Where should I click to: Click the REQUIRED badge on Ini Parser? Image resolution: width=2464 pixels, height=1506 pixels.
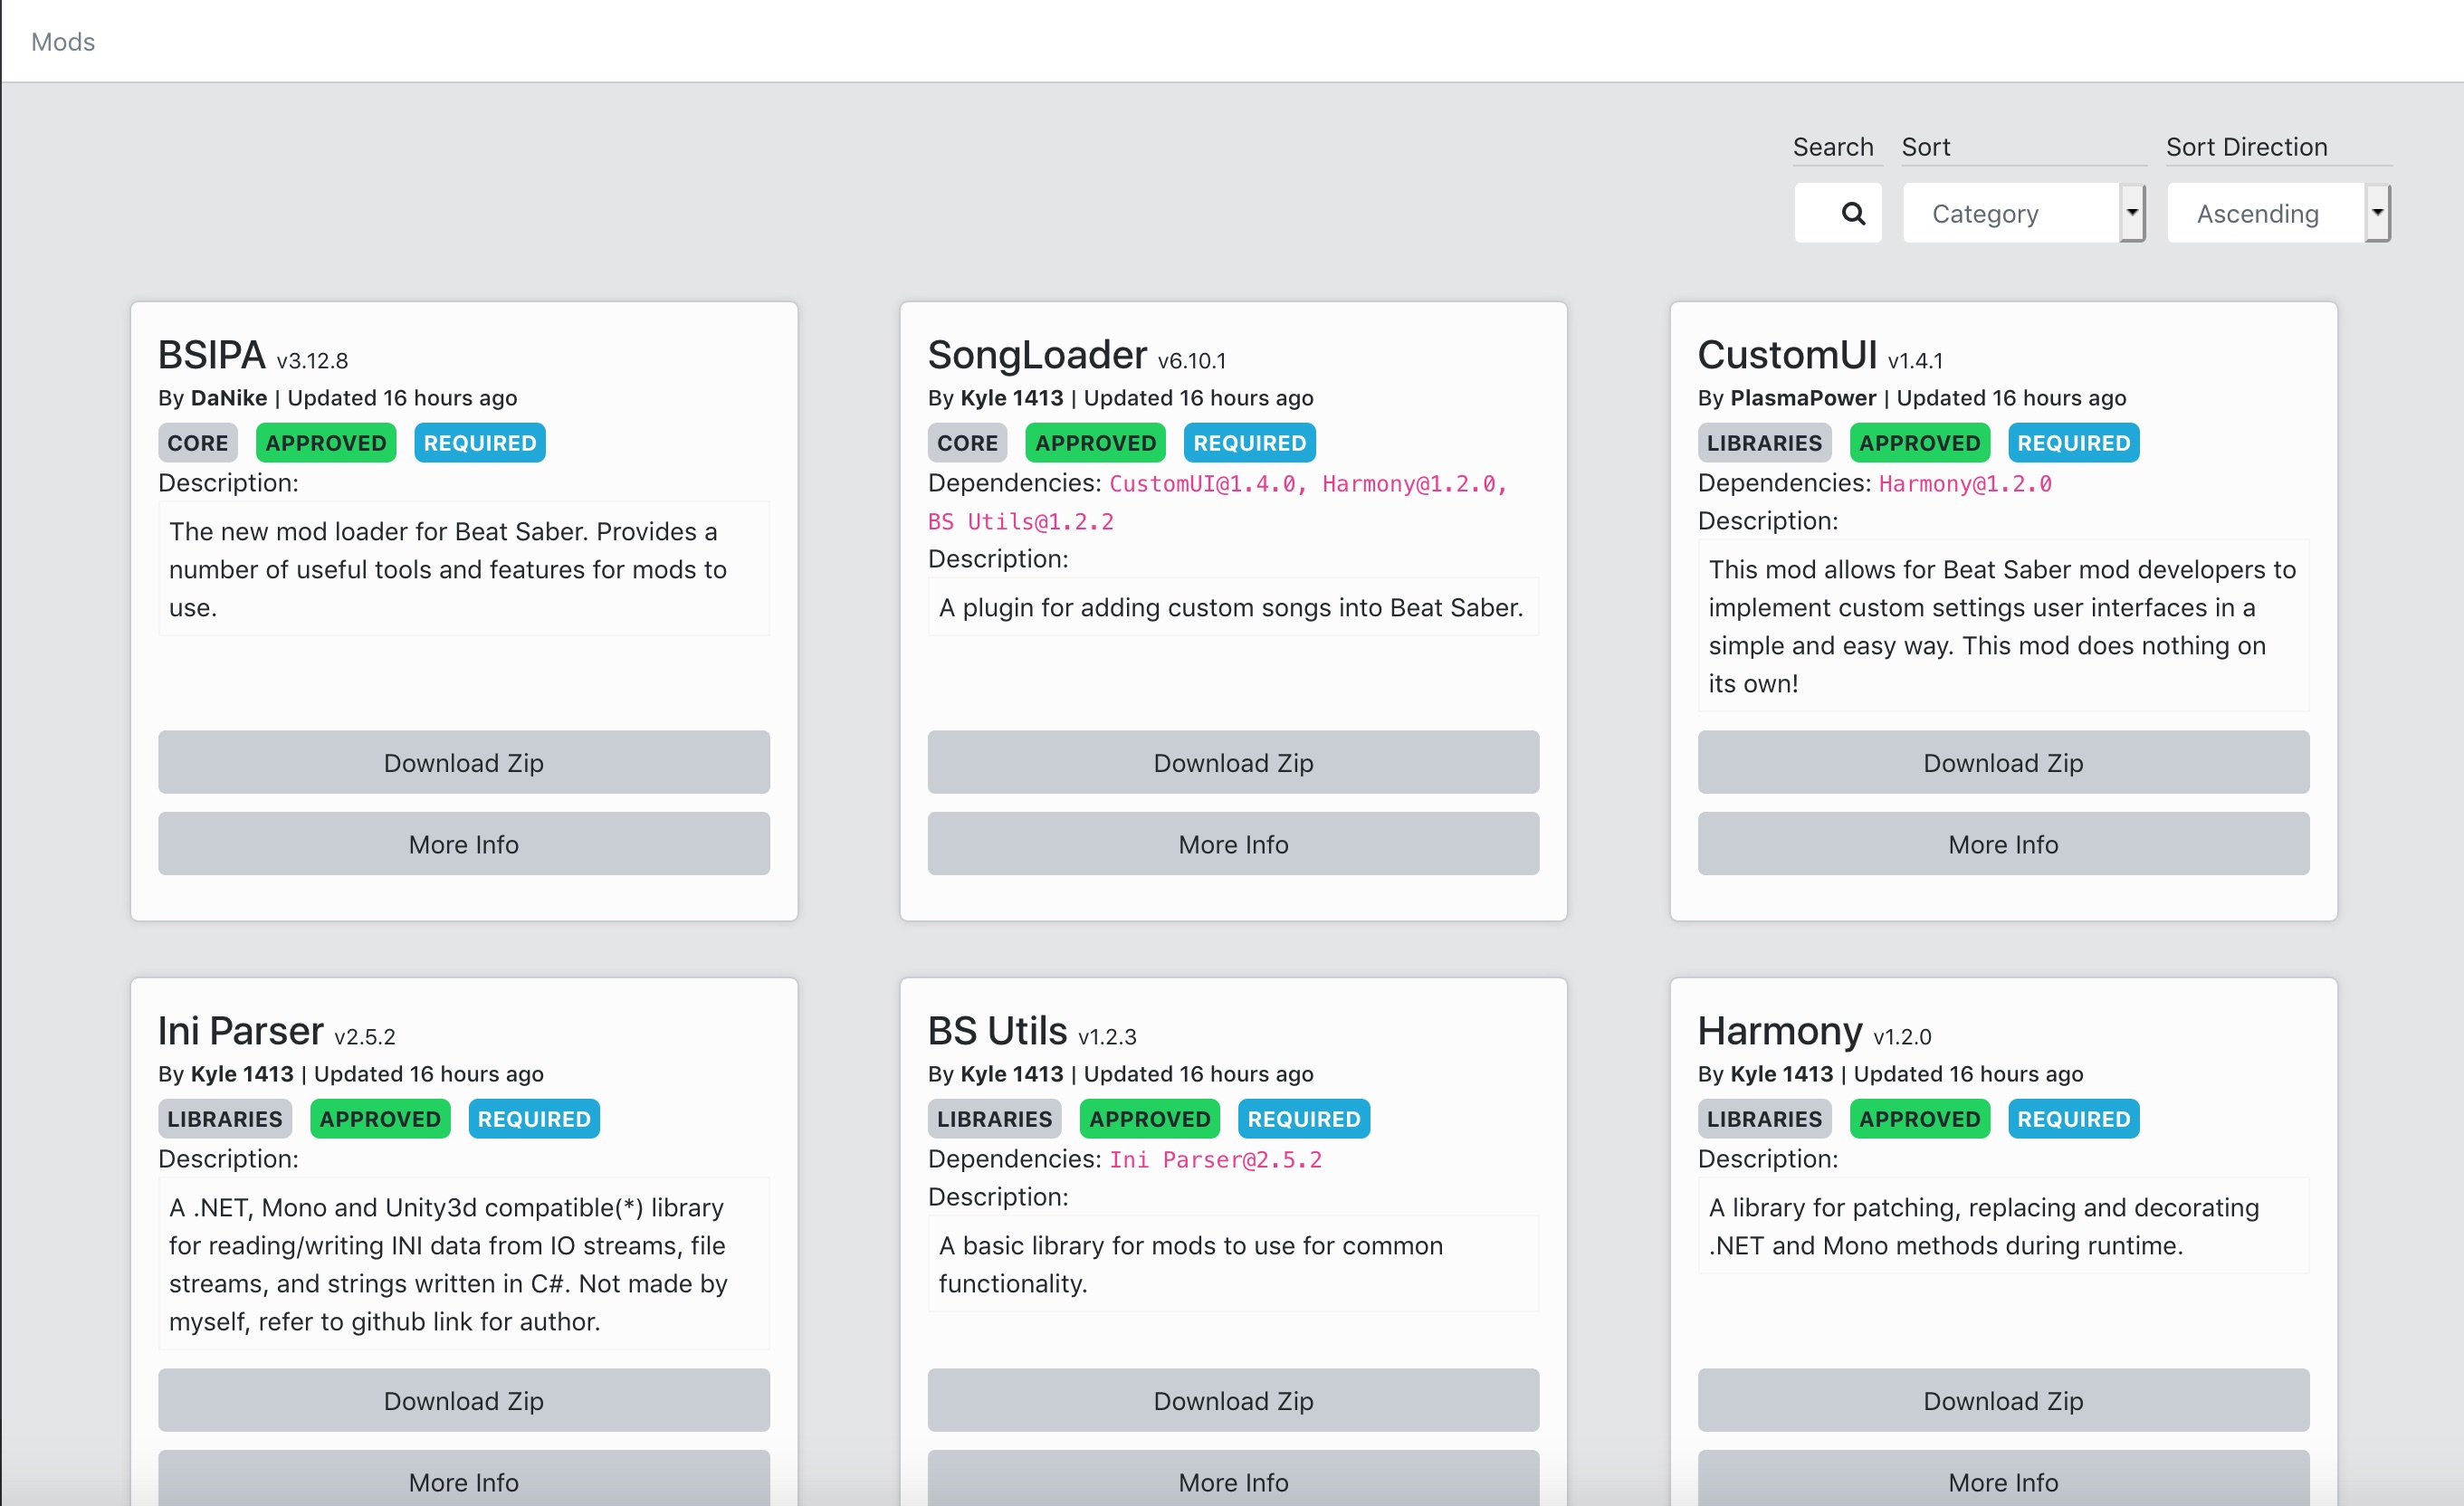pos(534,1119)
